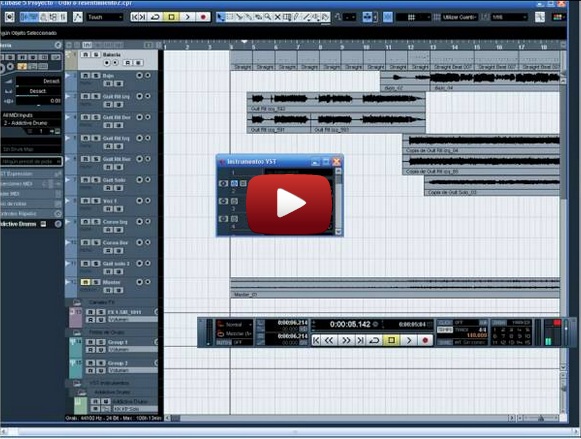Open the Normal record mode dropdown
Screen dimensions: 581x439
click(x=235, y=325)
